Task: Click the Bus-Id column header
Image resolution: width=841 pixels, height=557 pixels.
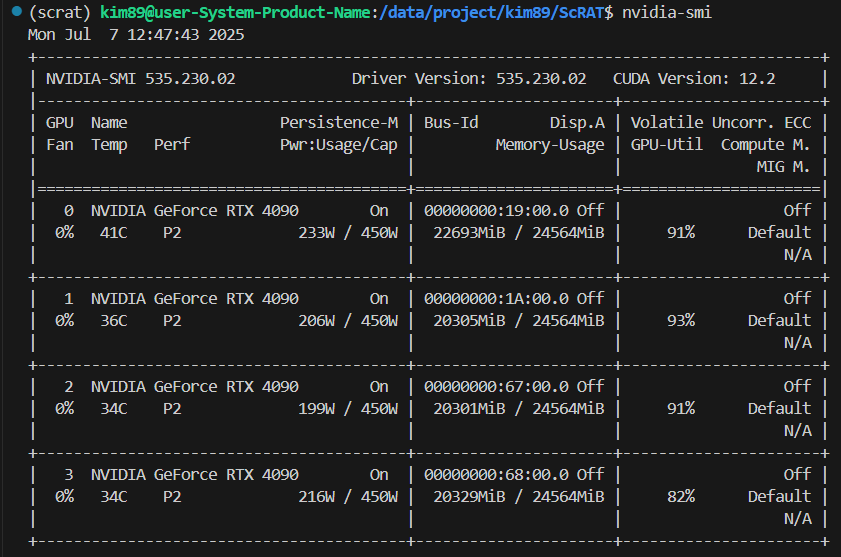Action: [x=451, y=123]
